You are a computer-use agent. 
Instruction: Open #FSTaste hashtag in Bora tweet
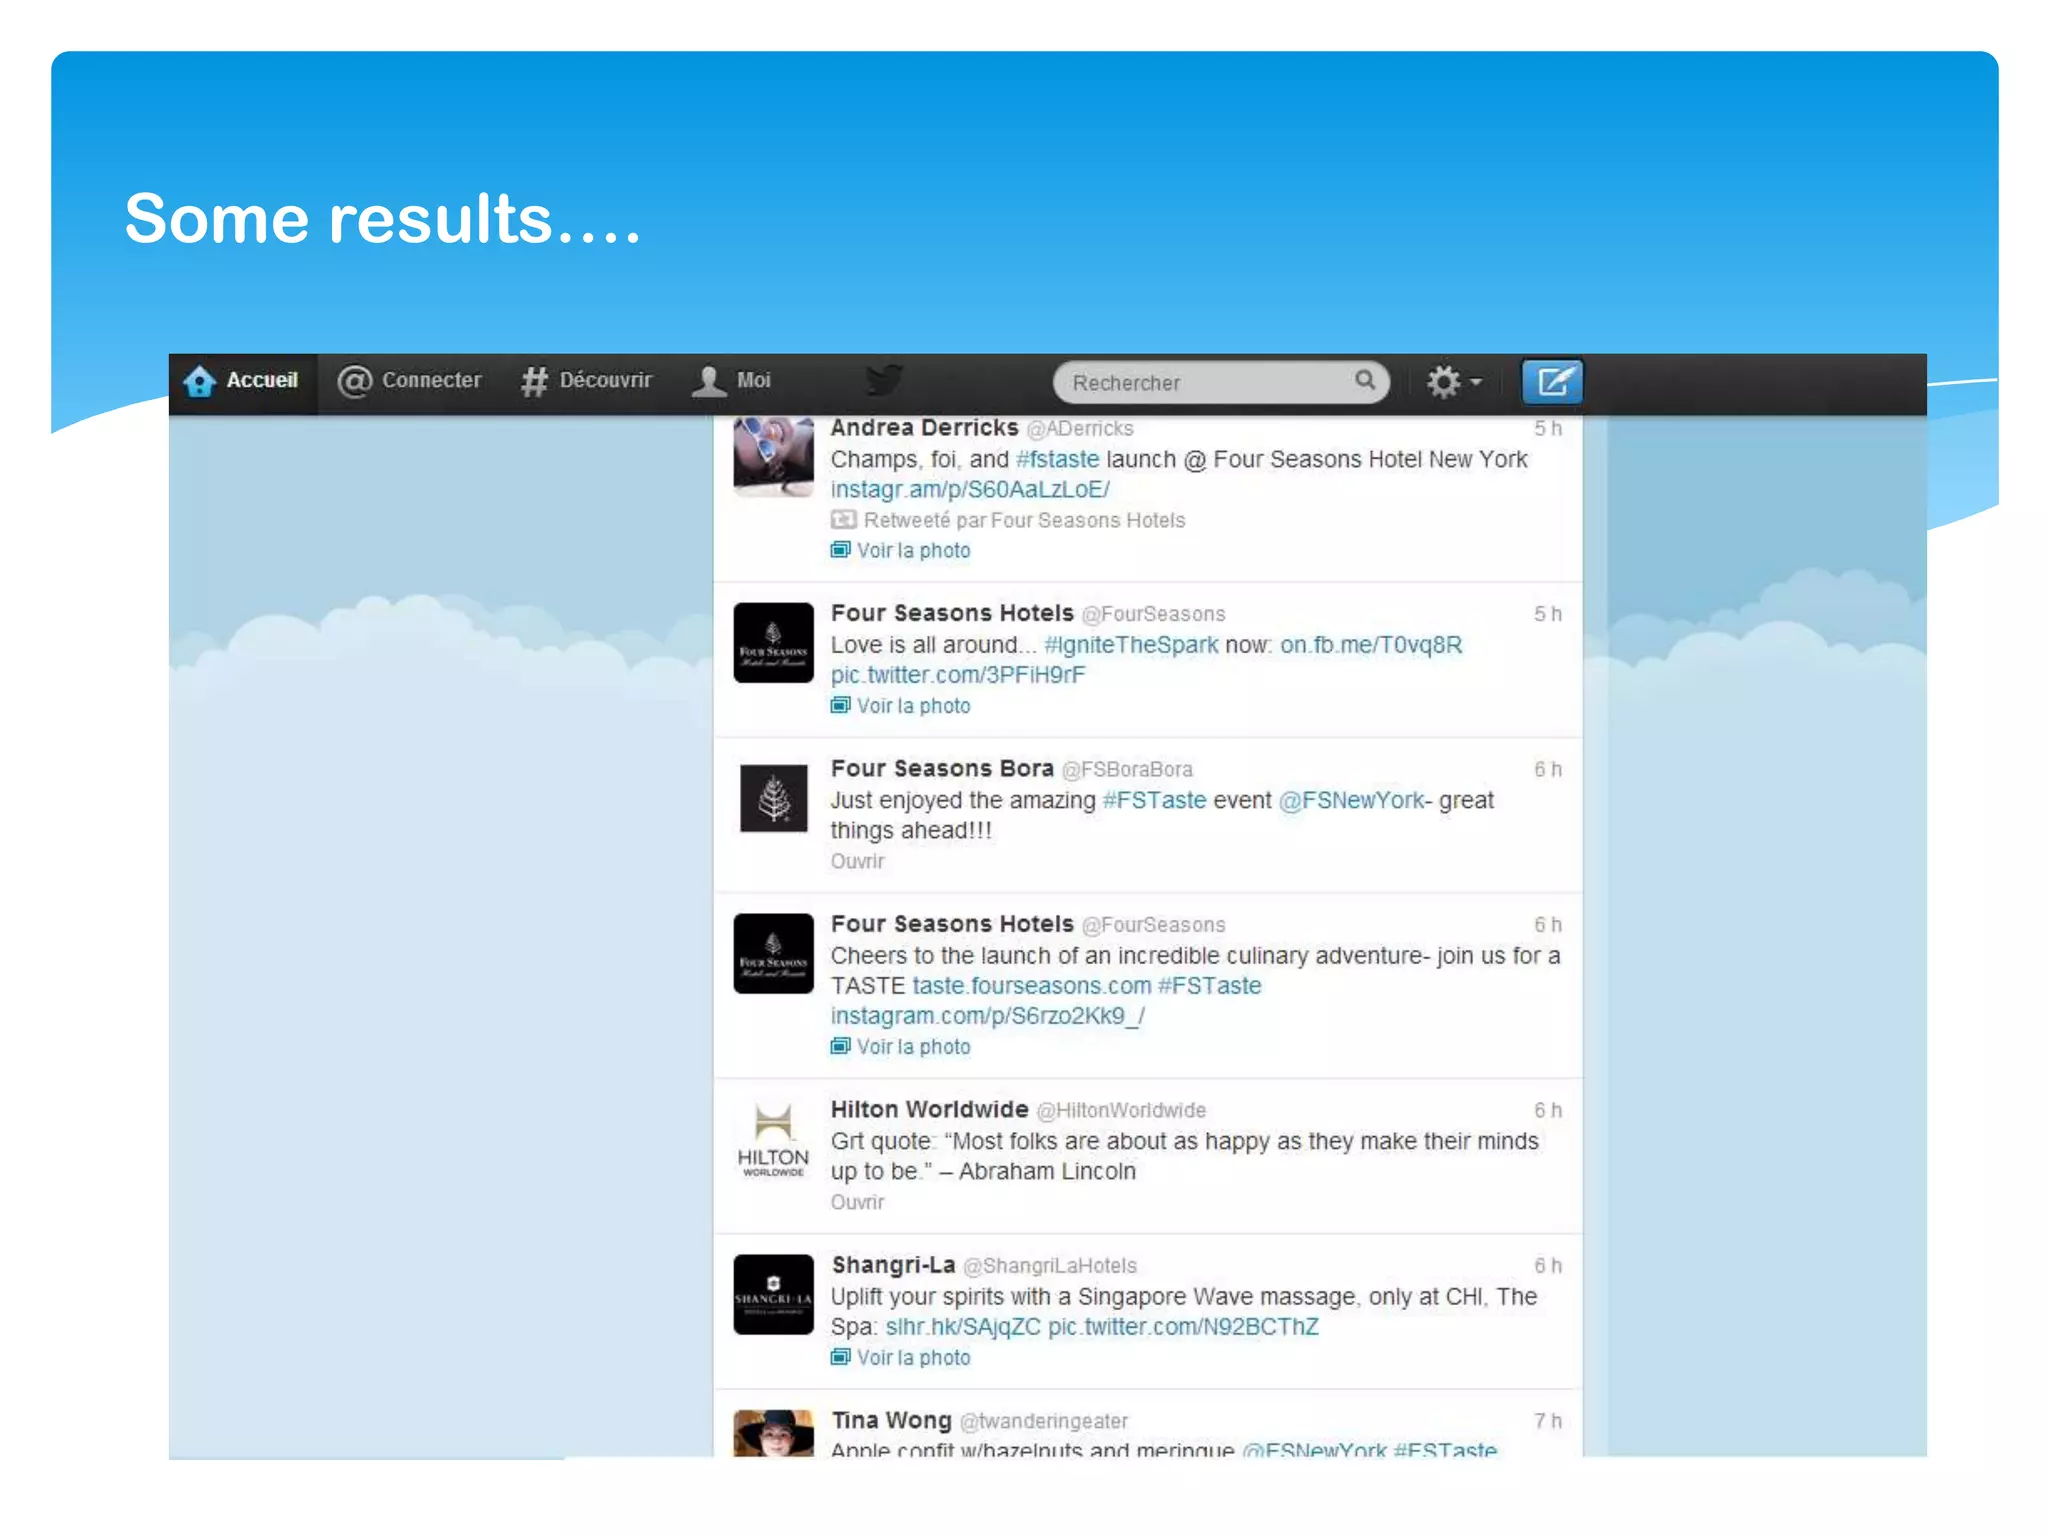pos(1154,800)
